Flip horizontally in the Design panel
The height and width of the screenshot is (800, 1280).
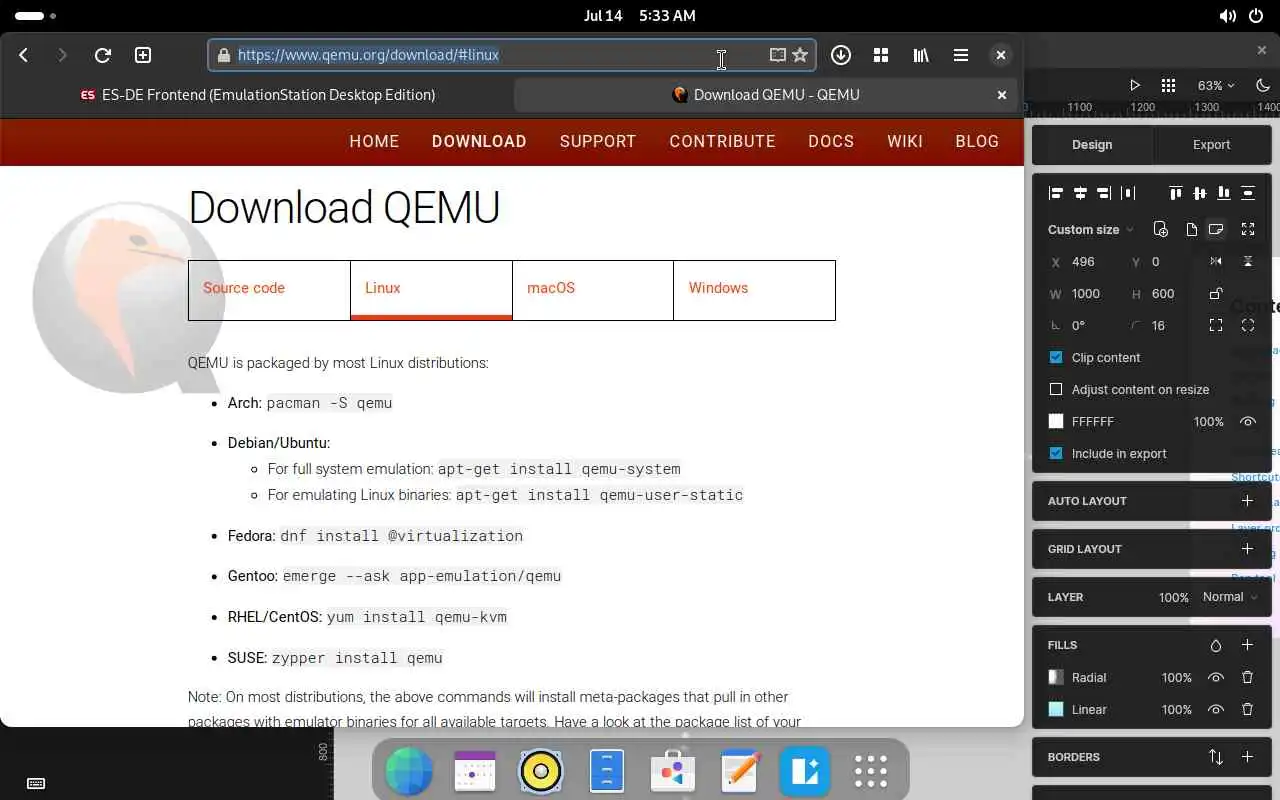[x=1216, y=261]
